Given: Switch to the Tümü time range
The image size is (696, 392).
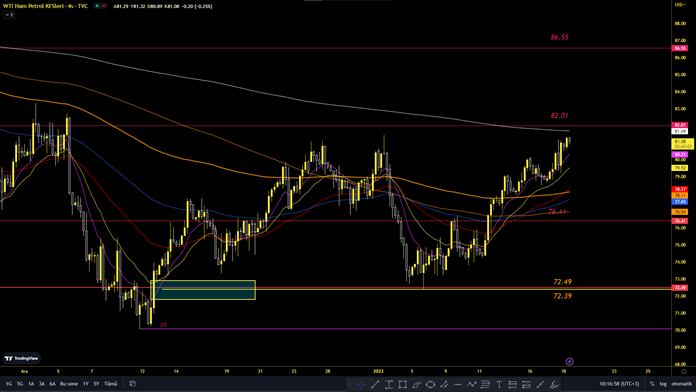Looking at the screenshot, I should (111, 384).
